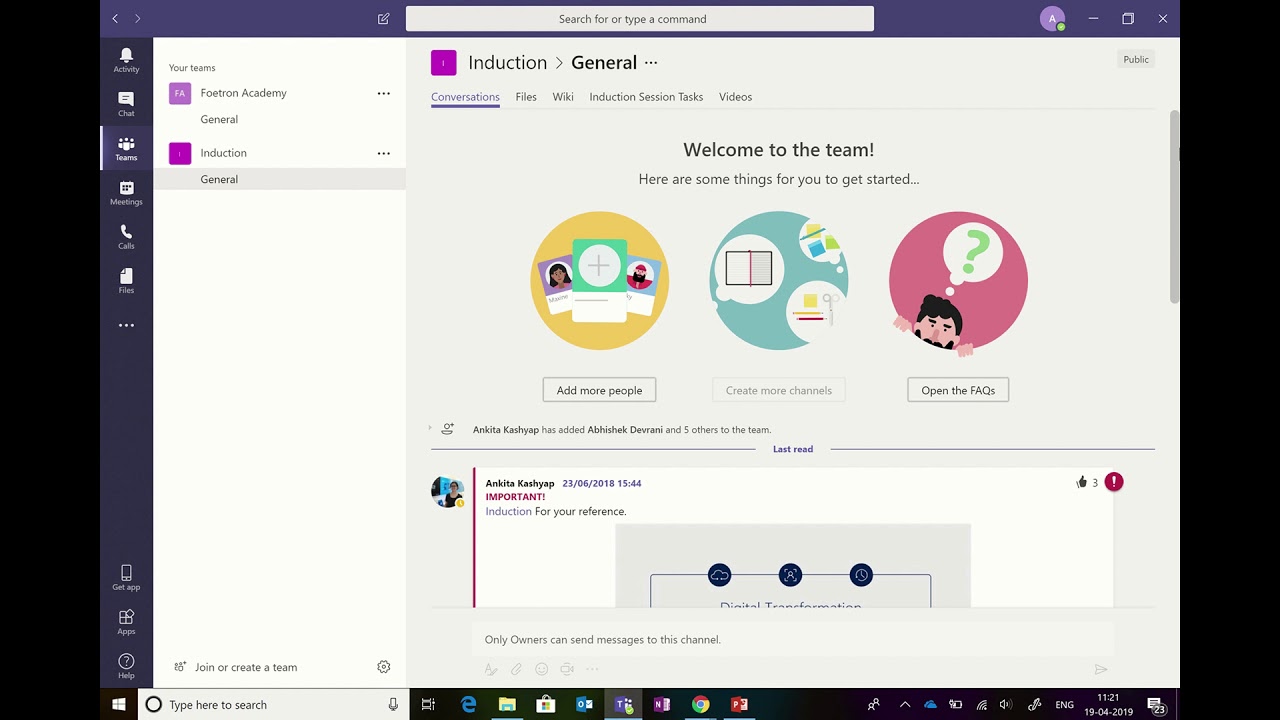
Task: Expand the members added system message
Action: [430, 428]
